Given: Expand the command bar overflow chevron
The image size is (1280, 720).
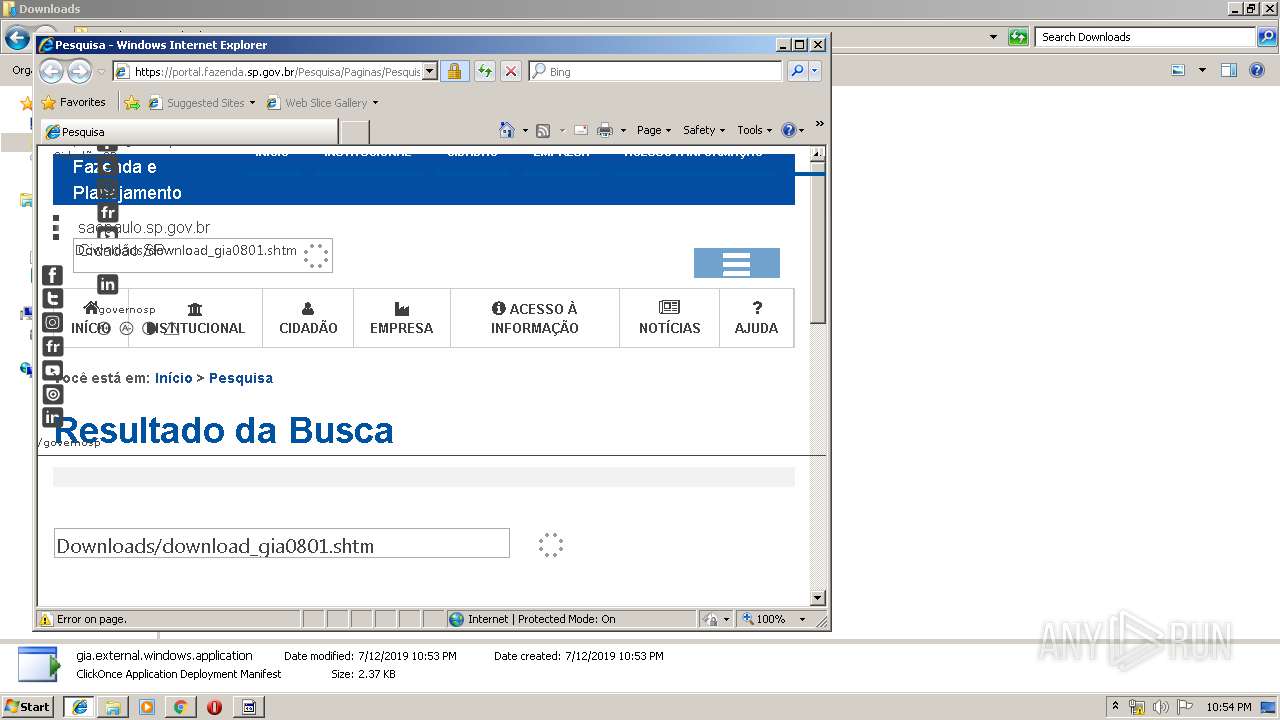Looking at the screenshot, I should (819, 124).
